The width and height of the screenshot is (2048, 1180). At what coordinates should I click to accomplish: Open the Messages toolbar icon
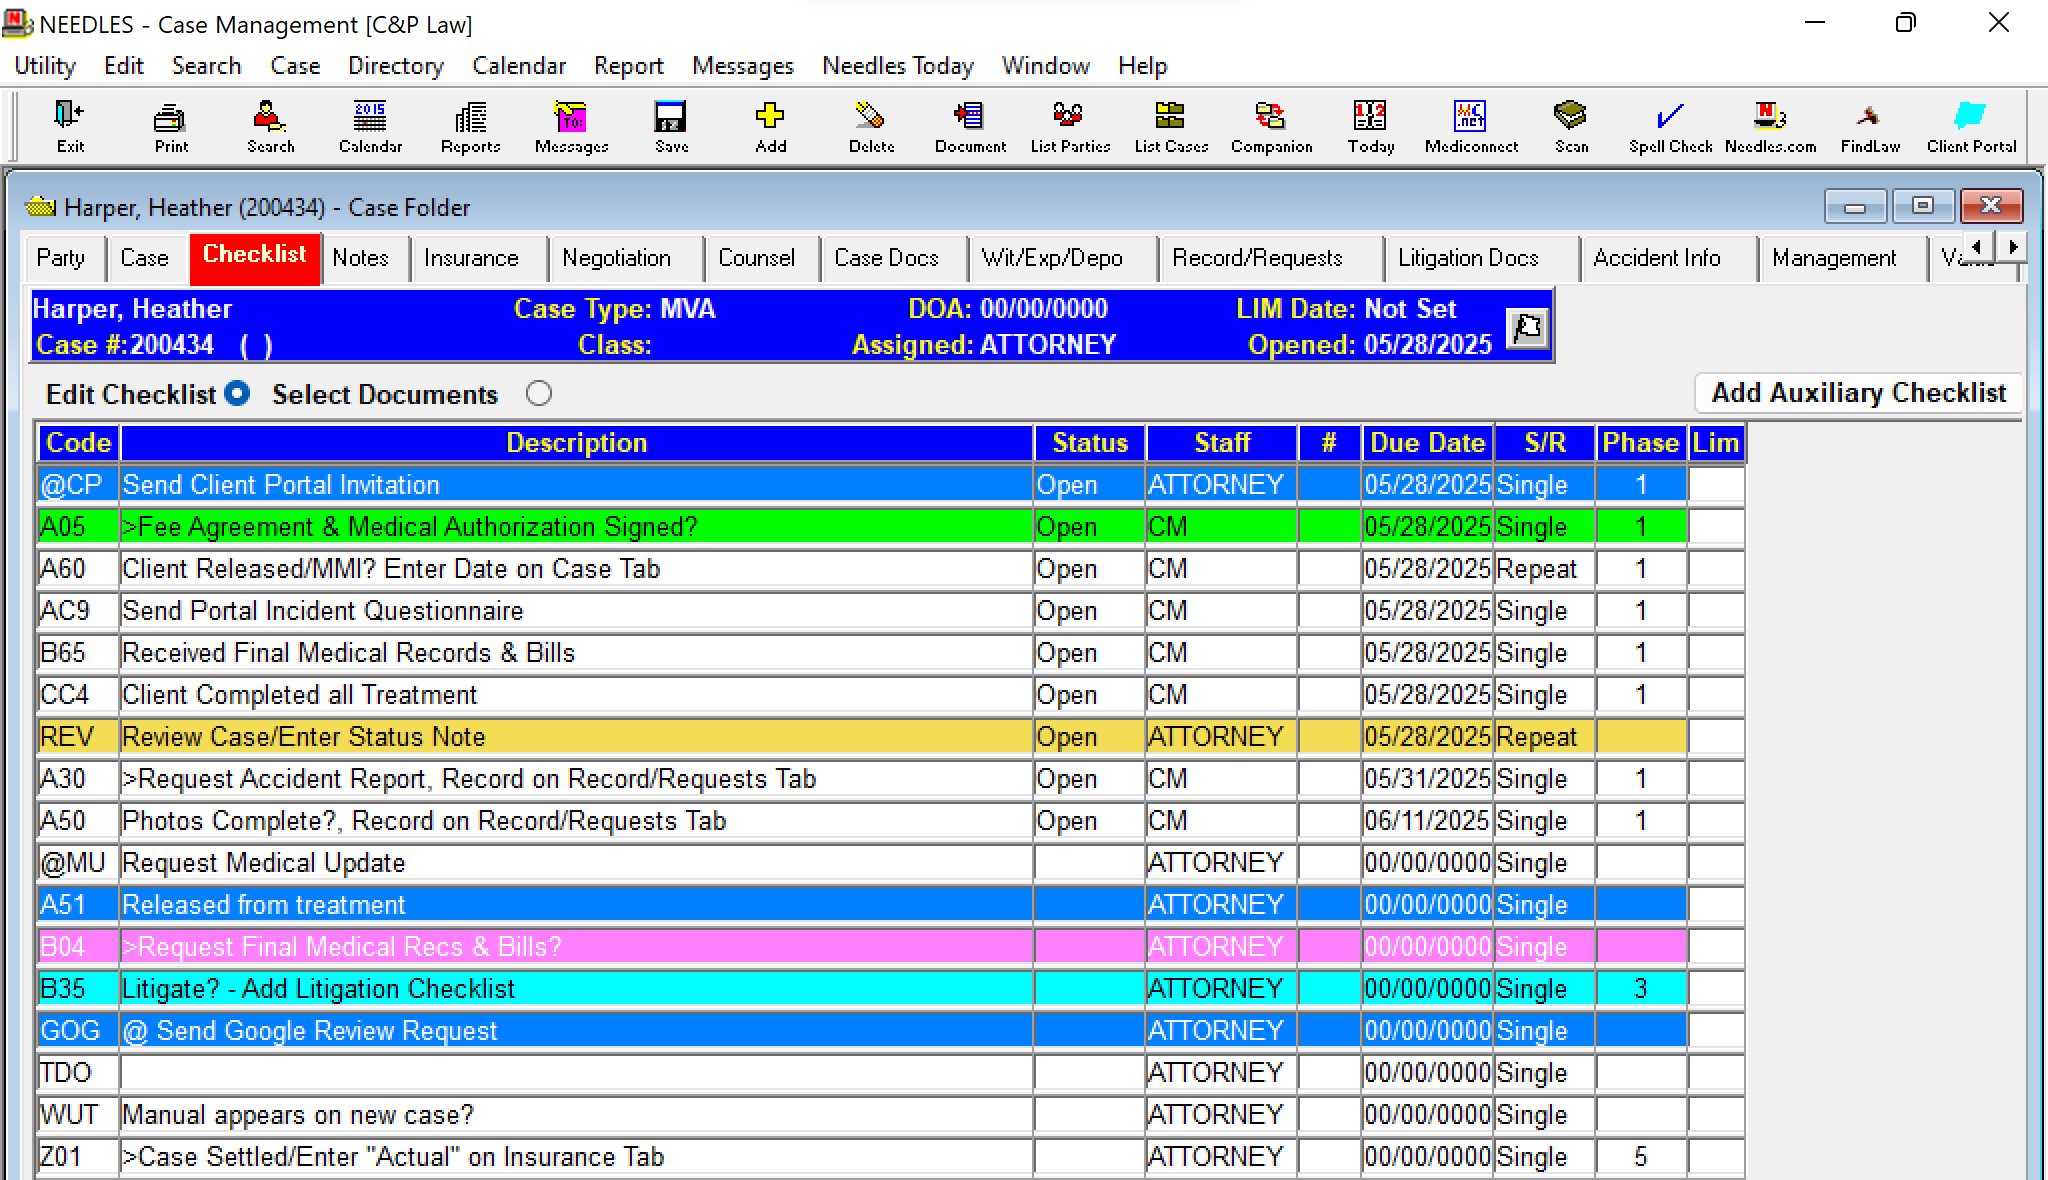[x=571, y=126]
